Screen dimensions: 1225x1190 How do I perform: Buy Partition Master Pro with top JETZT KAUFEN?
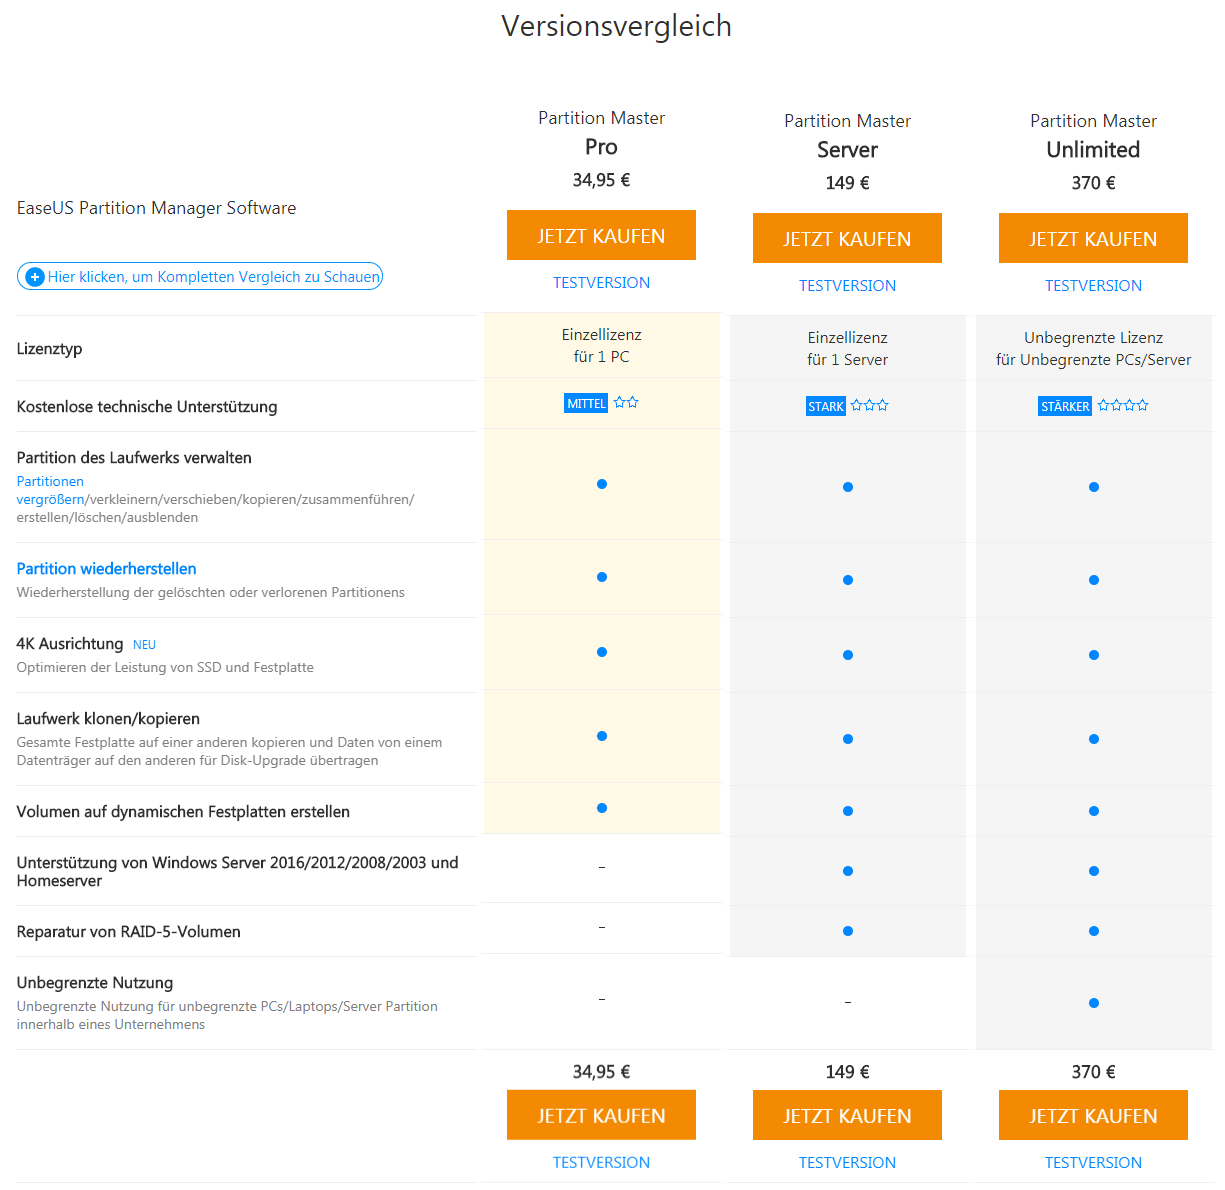[601, 235]
